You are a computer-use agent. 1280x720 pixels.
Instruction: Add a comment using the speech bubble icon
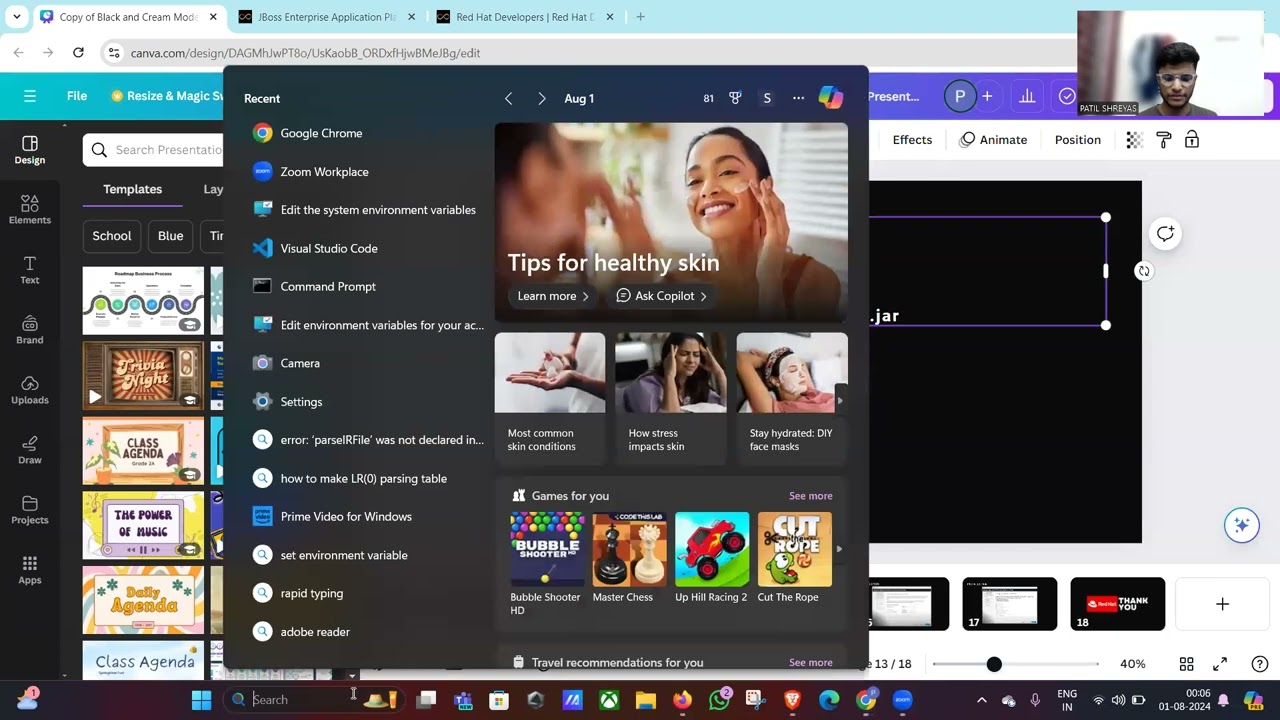click(1165, 234)
